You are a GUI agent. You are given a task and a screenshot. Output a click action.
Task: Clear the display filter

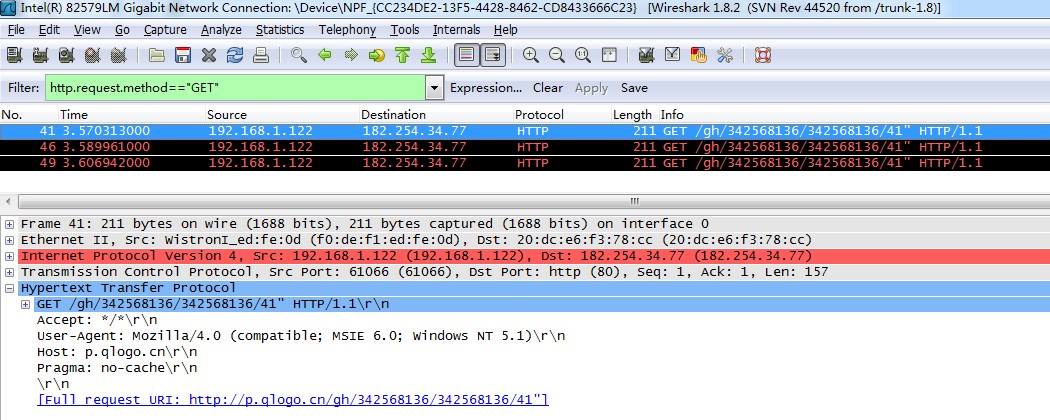(x=548, y=88)
